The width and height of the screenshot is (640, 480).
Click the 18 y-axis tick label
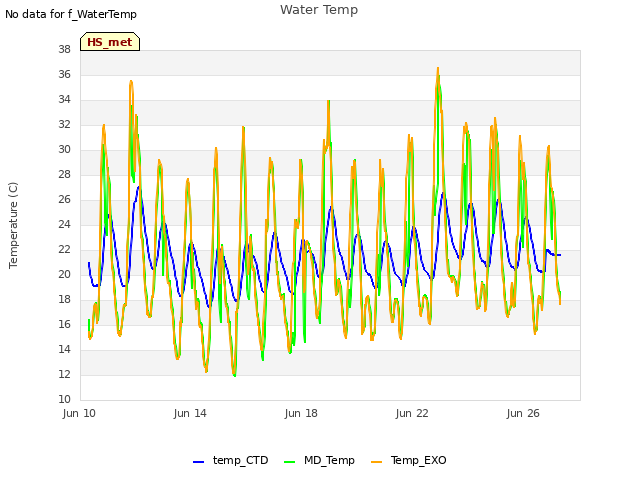pyautogui.click(x=64, y=299)
